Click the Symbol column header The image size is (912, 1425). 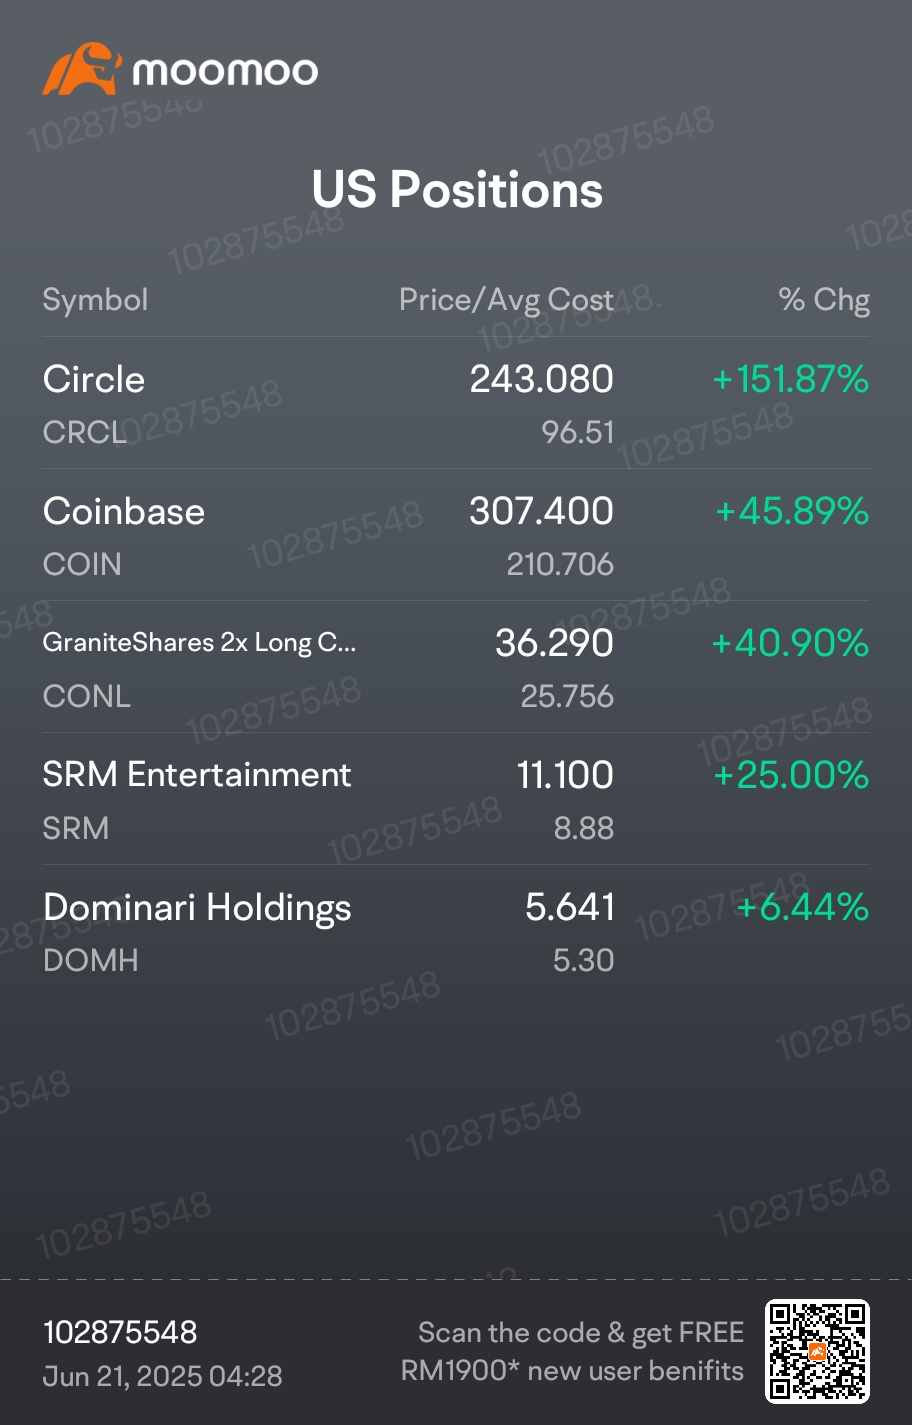[95, 300]
